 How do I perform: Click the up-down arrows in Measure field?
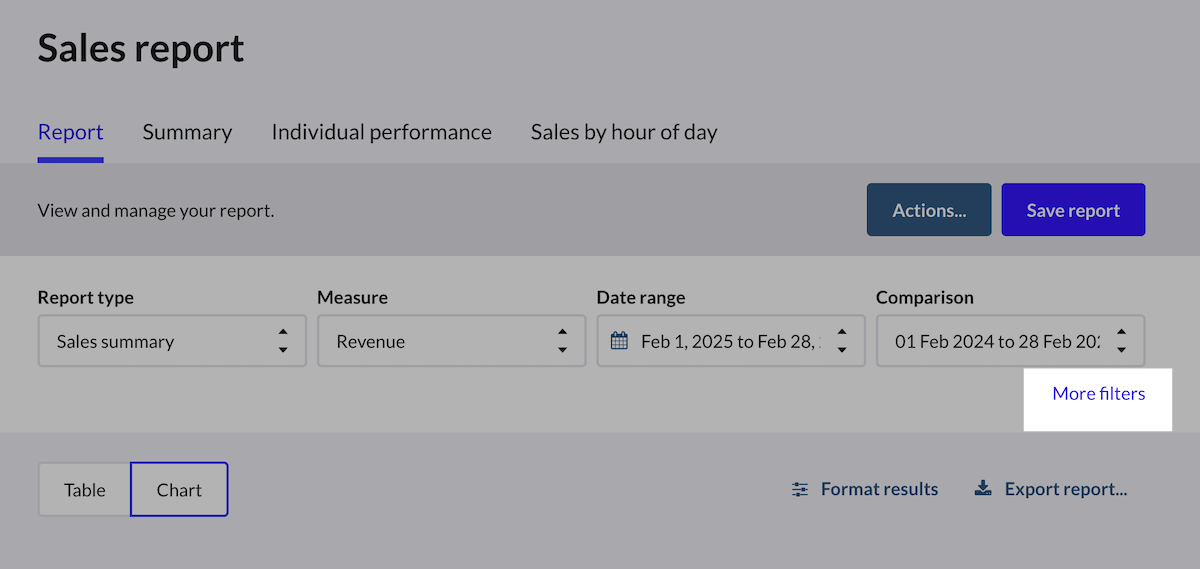[x=563, y=341]
